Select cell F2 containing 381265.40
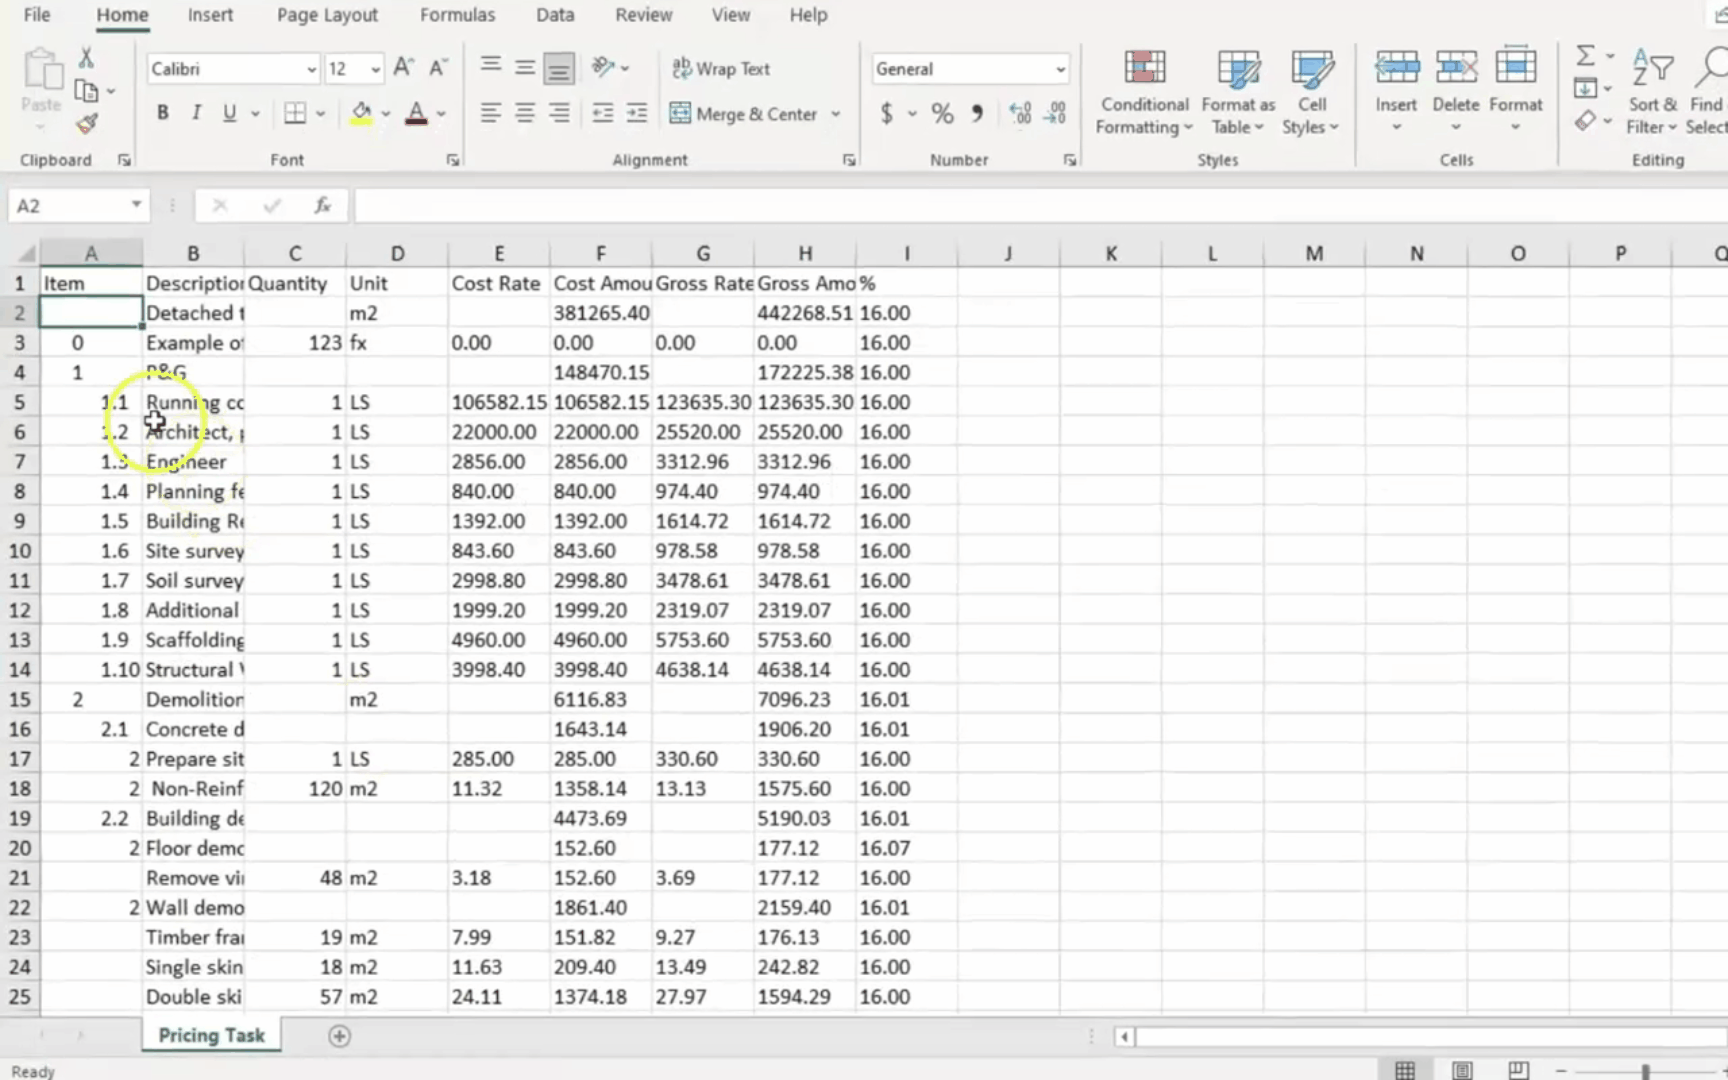Viewport: 1728px width, 1080px height. [x=601, y=313]
